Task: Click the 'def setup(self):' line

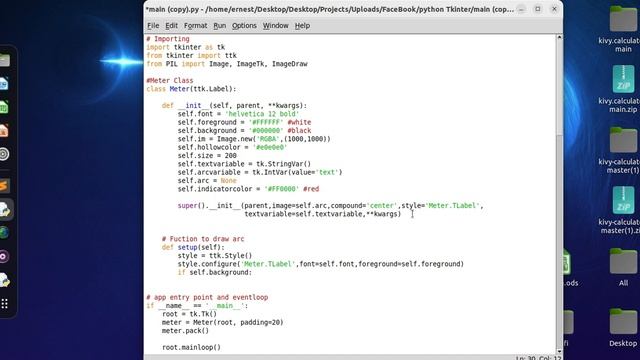Action: pyautogui.click(x=193, y=247)
